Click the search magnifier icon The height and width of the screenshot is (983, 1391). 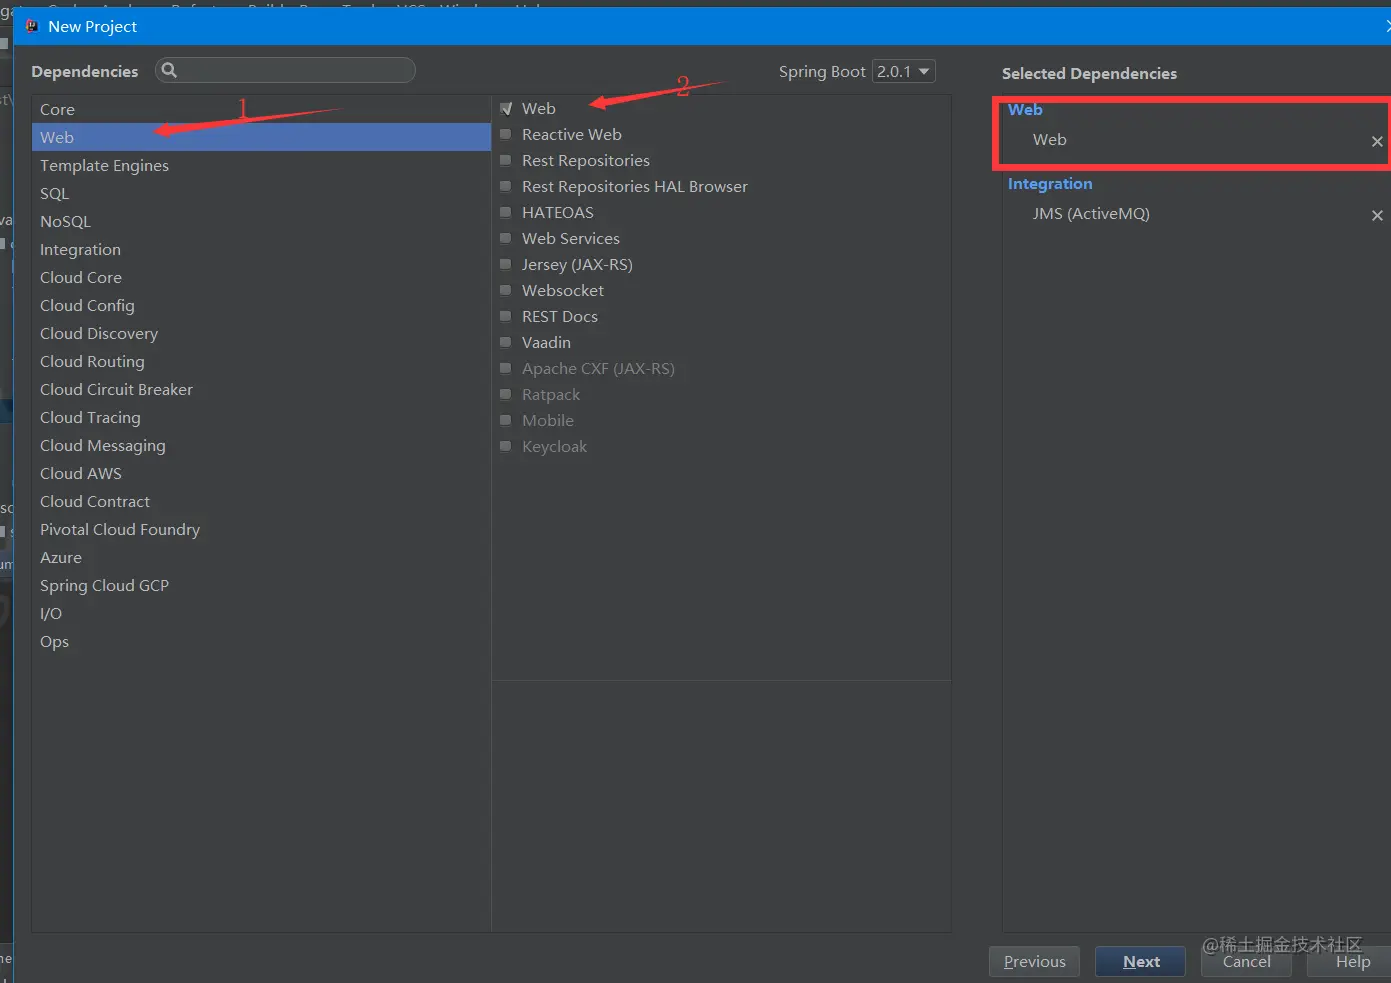169,70
